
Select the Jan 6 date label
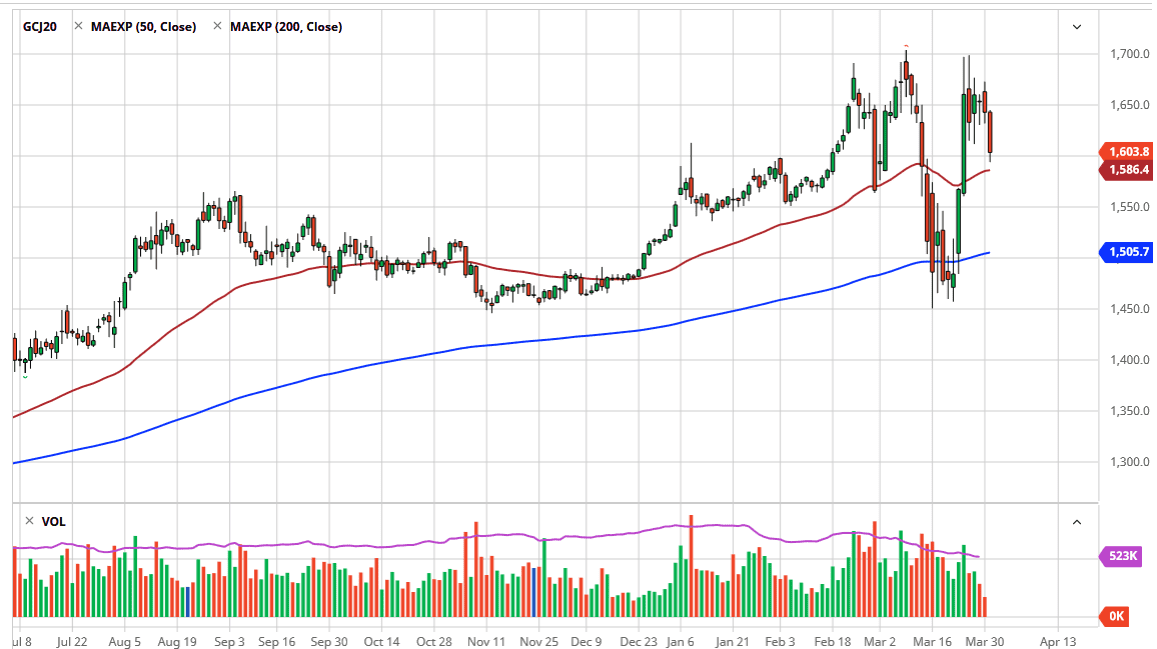[x=680, y=642]
